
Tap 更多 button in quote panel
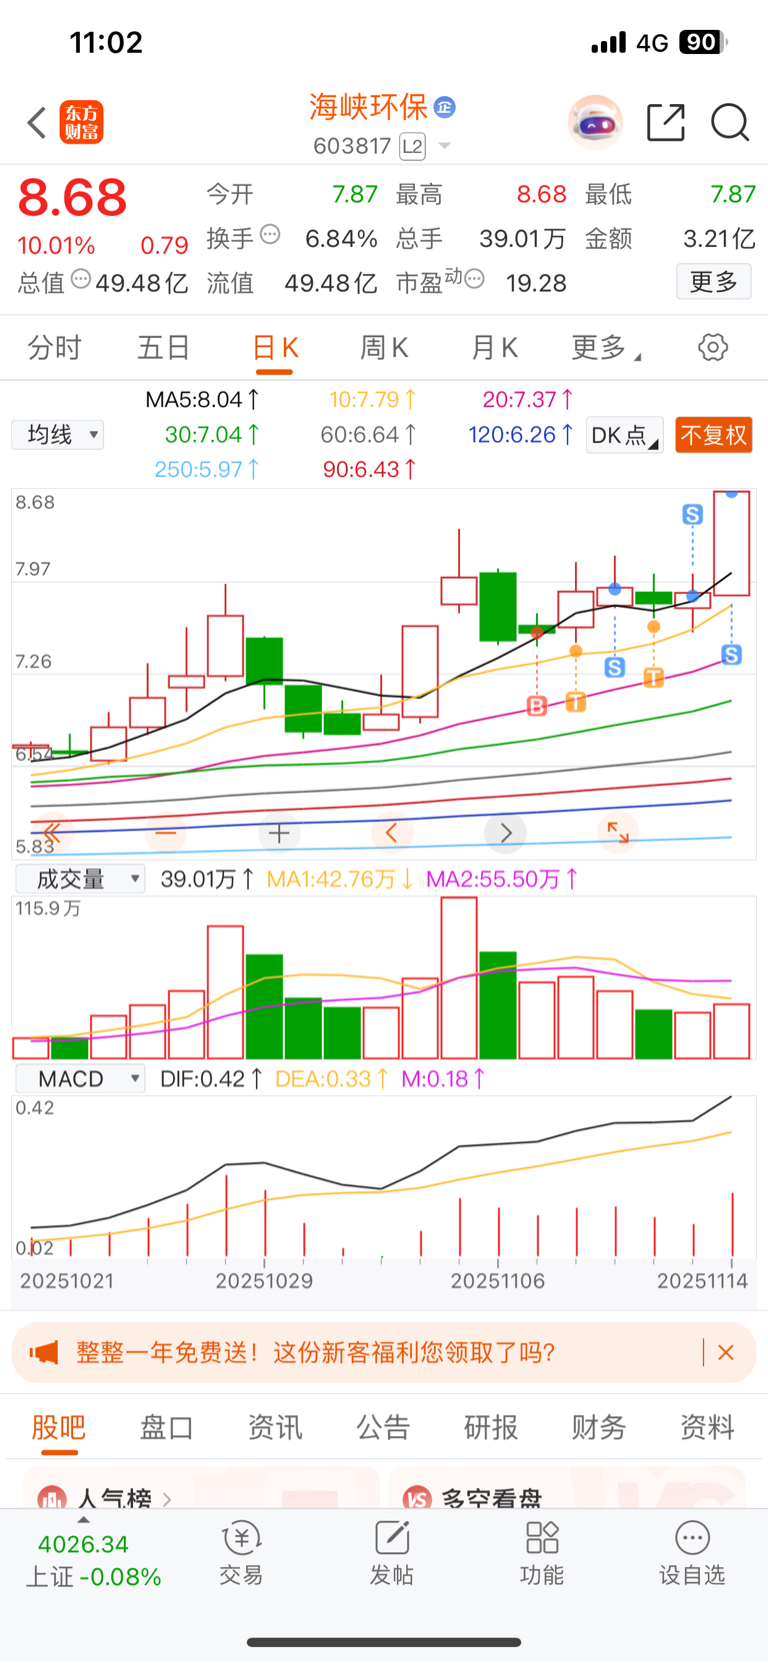coord(714,282)
